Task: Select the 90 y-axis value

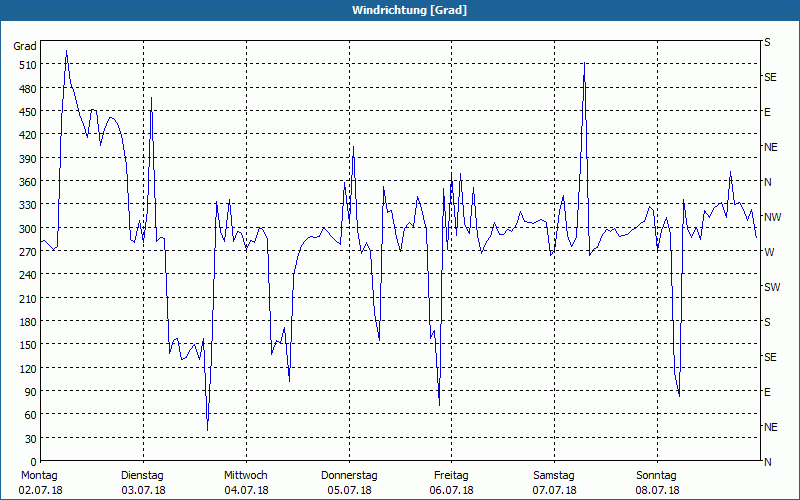Action: click(x=31, y=392)
